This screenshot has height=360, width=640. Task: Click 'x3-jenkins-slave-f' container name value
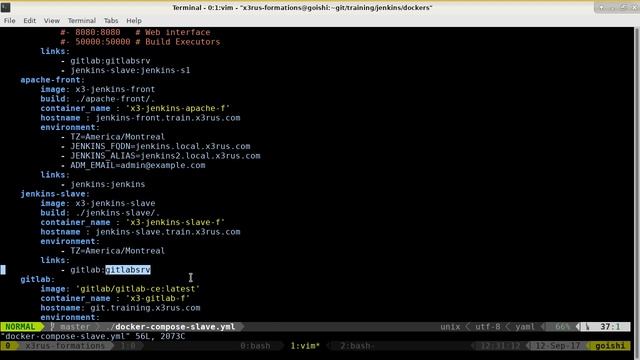click(x=175, y=222)
